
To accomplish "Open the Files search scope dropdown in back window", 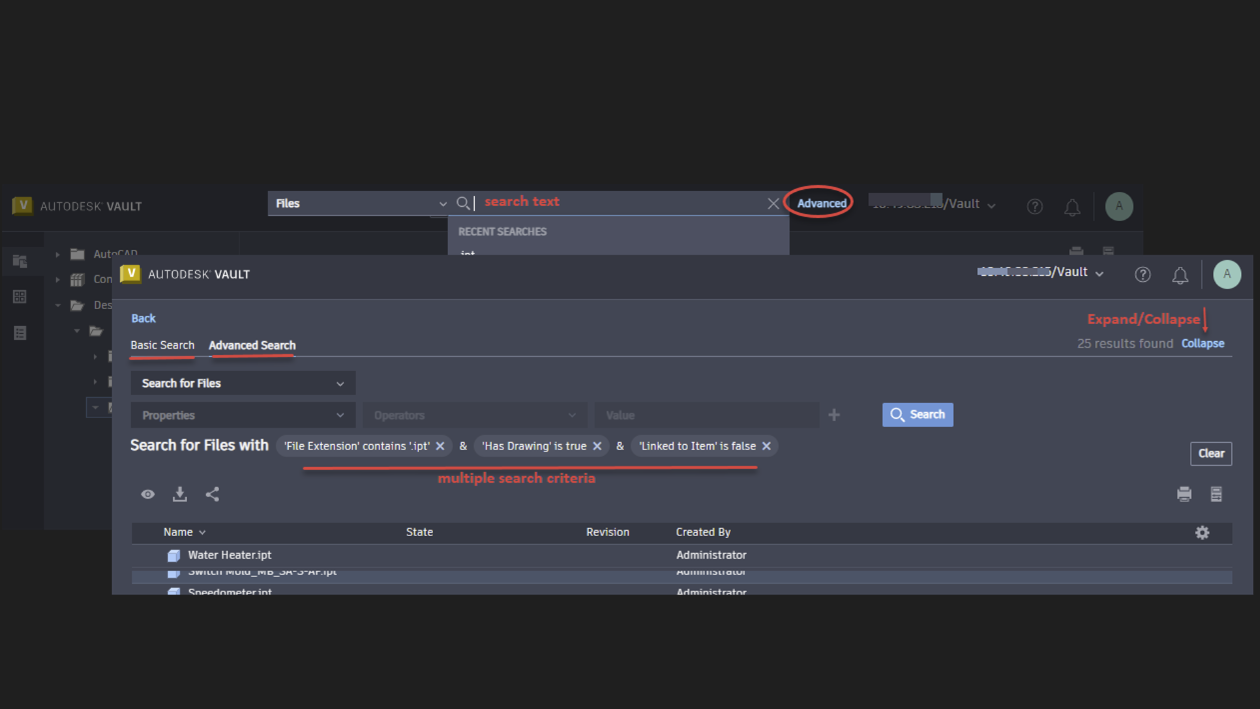I will pyautogui.click(x=359, y=203).
